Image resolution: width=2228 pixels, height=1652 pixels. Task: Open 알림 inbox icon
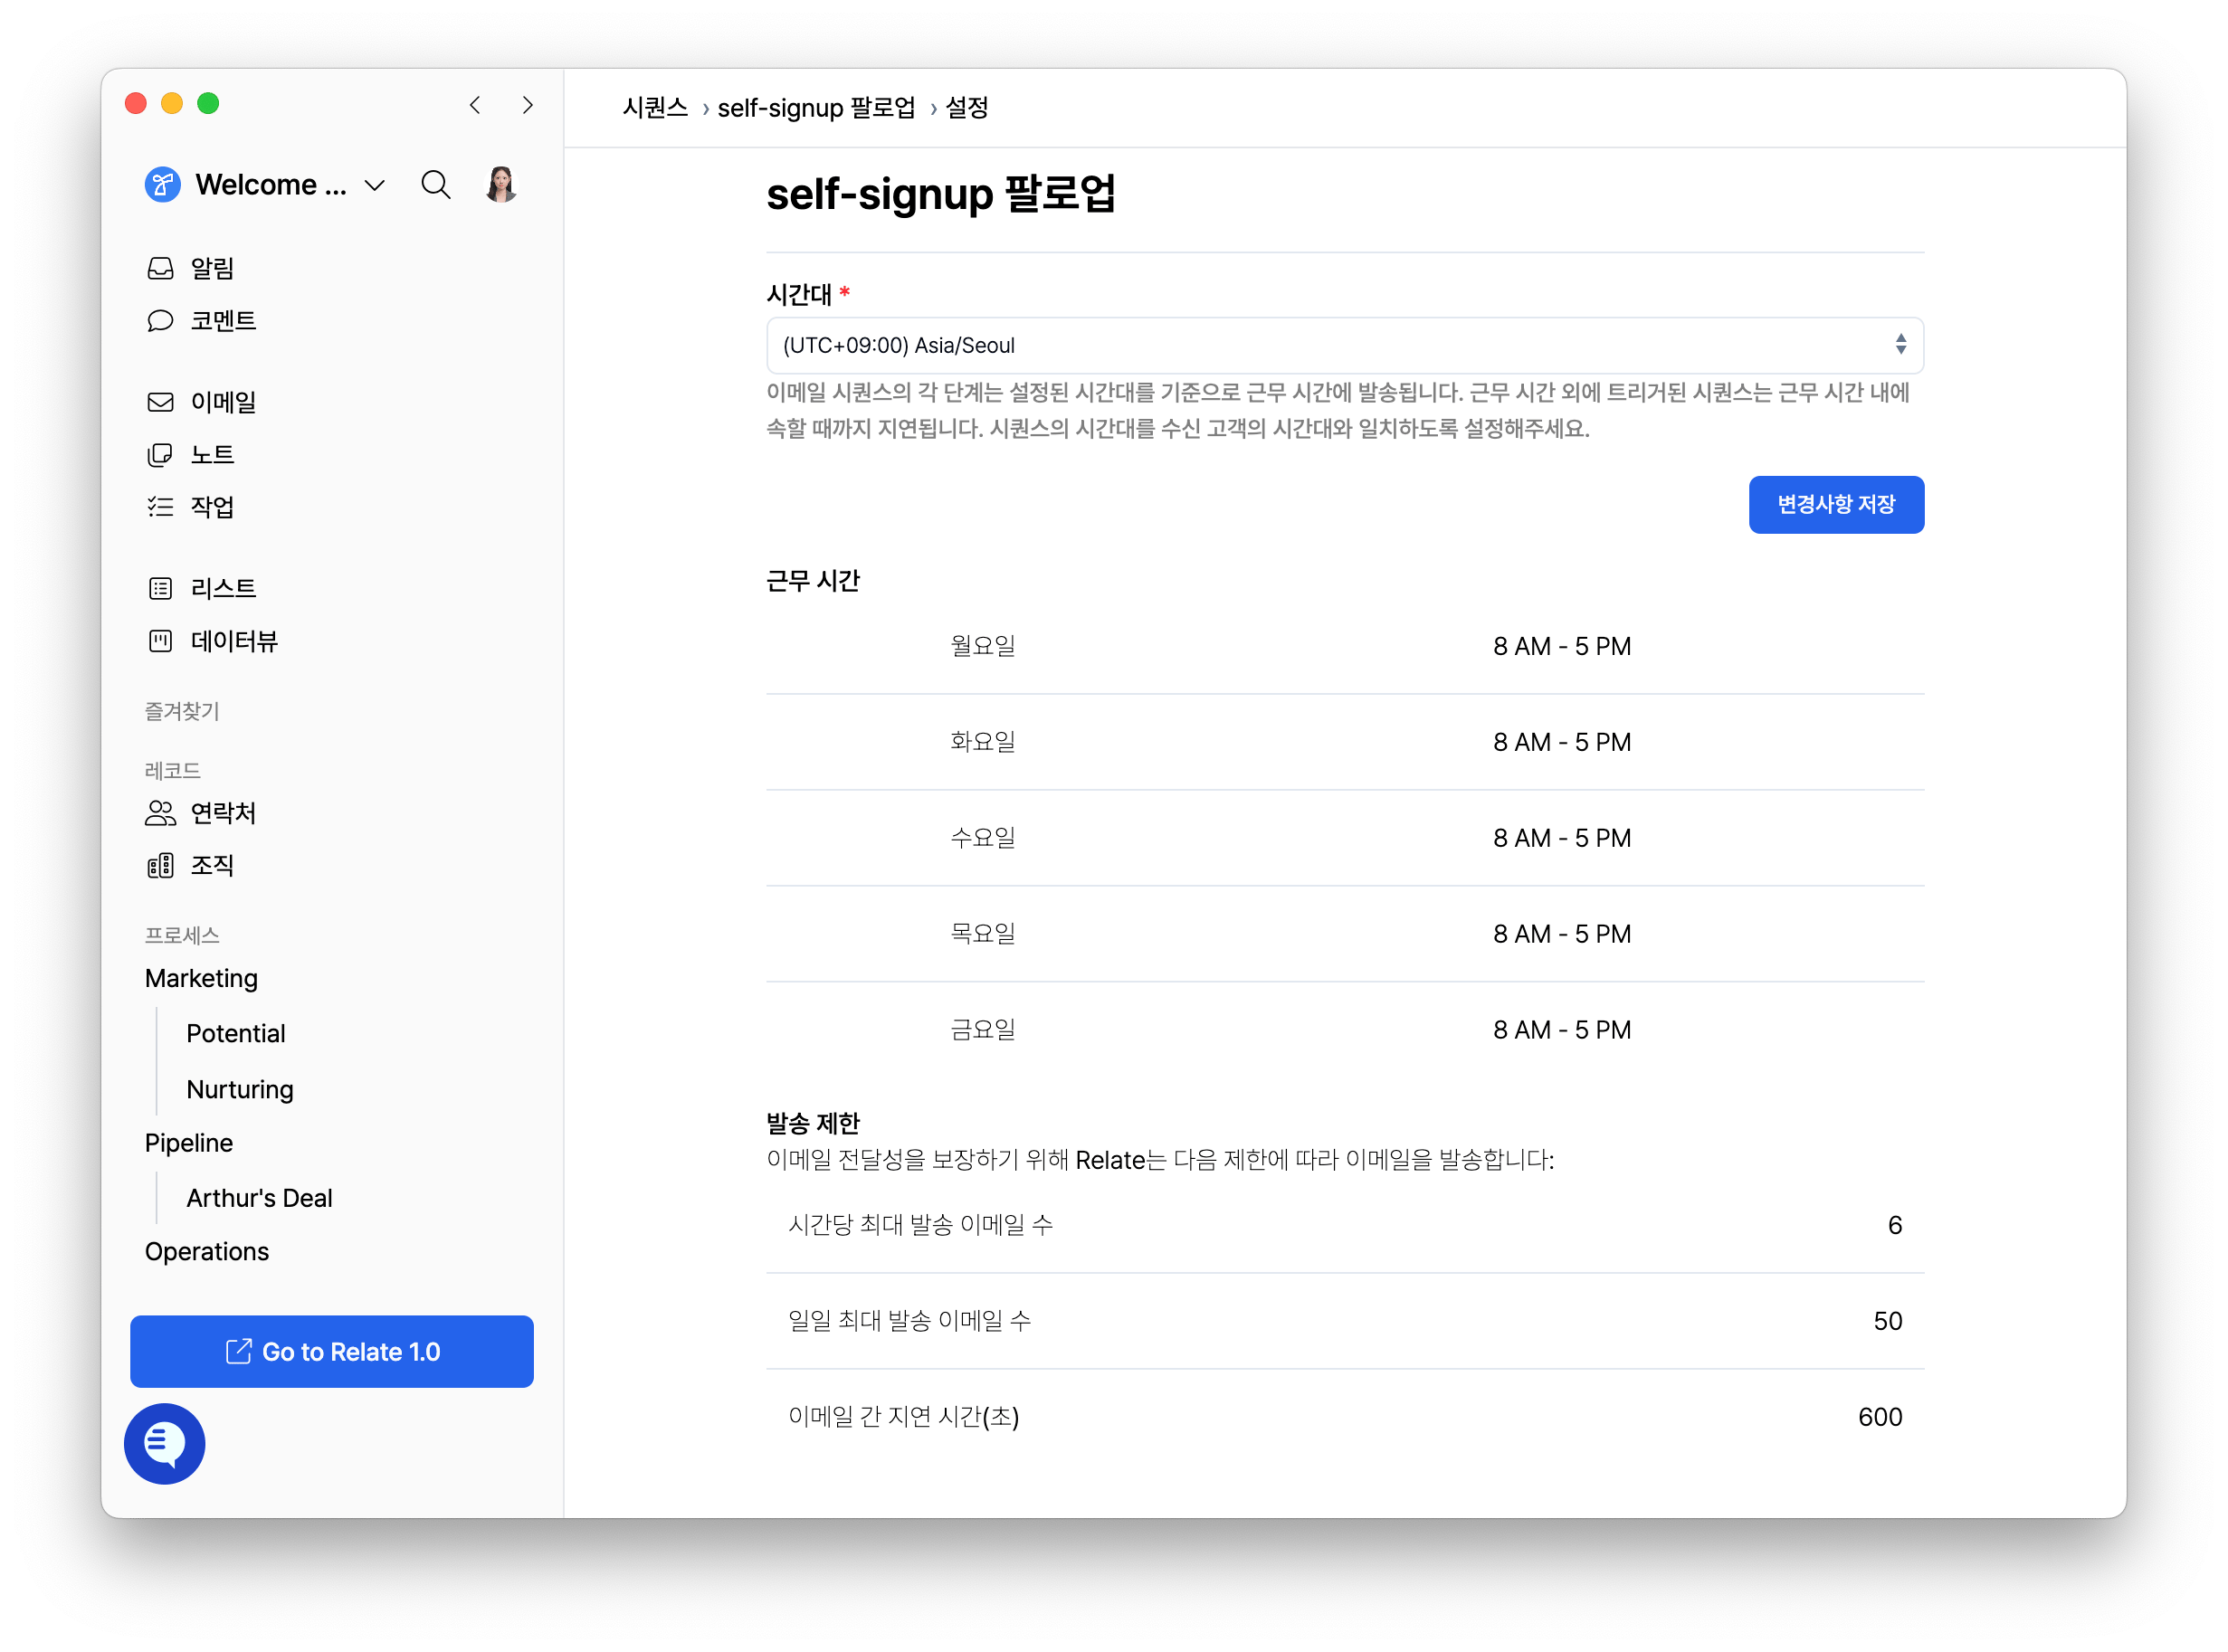point(160,268)
